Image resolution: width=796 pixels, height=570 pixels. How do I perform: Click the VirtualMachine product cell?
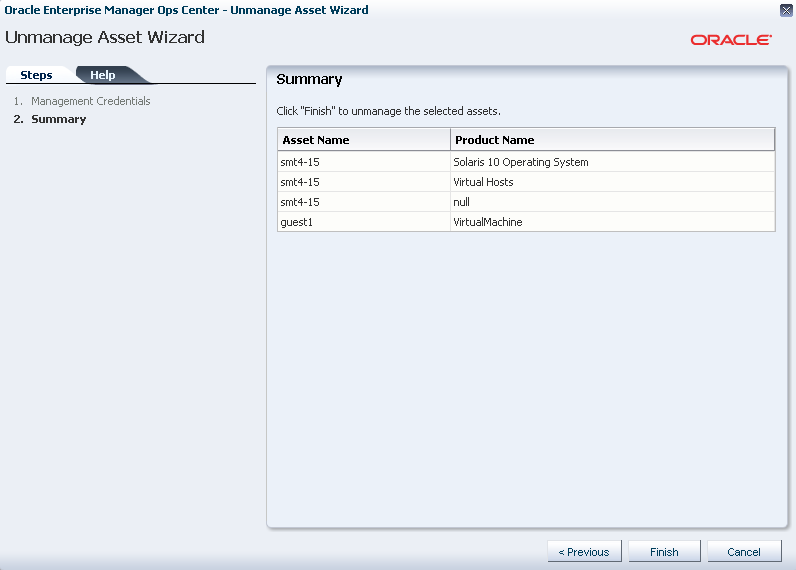612,222
